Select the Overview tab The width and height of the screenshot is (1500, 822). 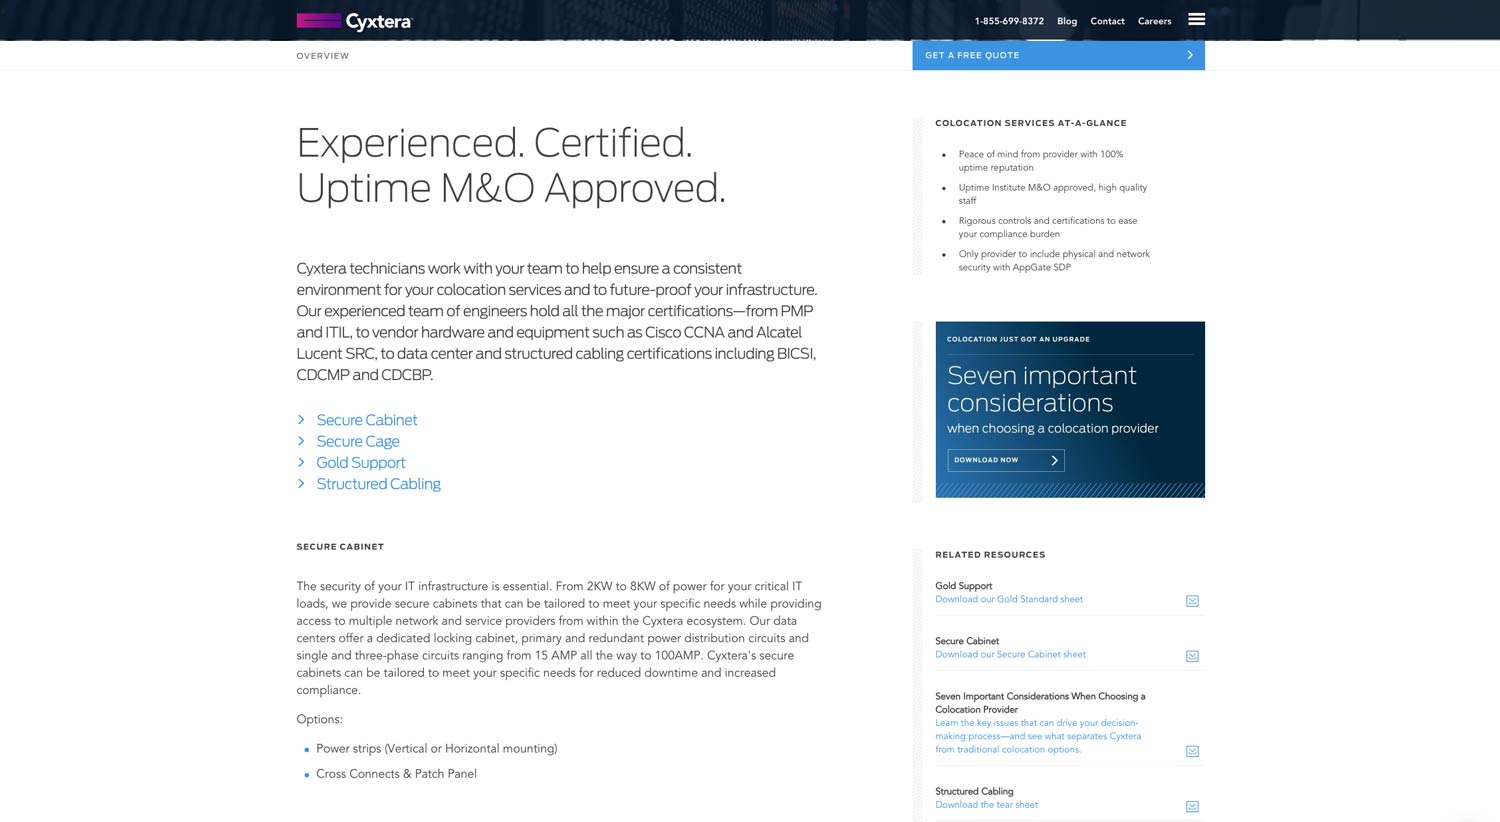323,56
